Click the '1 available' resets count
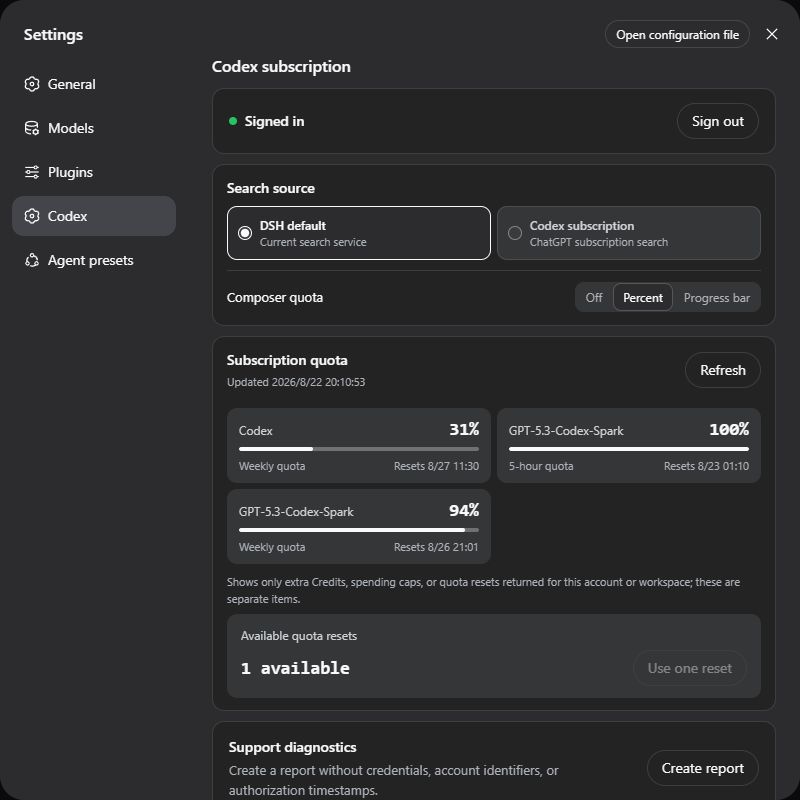Screen dimensions: 800x800 point(295,668)
